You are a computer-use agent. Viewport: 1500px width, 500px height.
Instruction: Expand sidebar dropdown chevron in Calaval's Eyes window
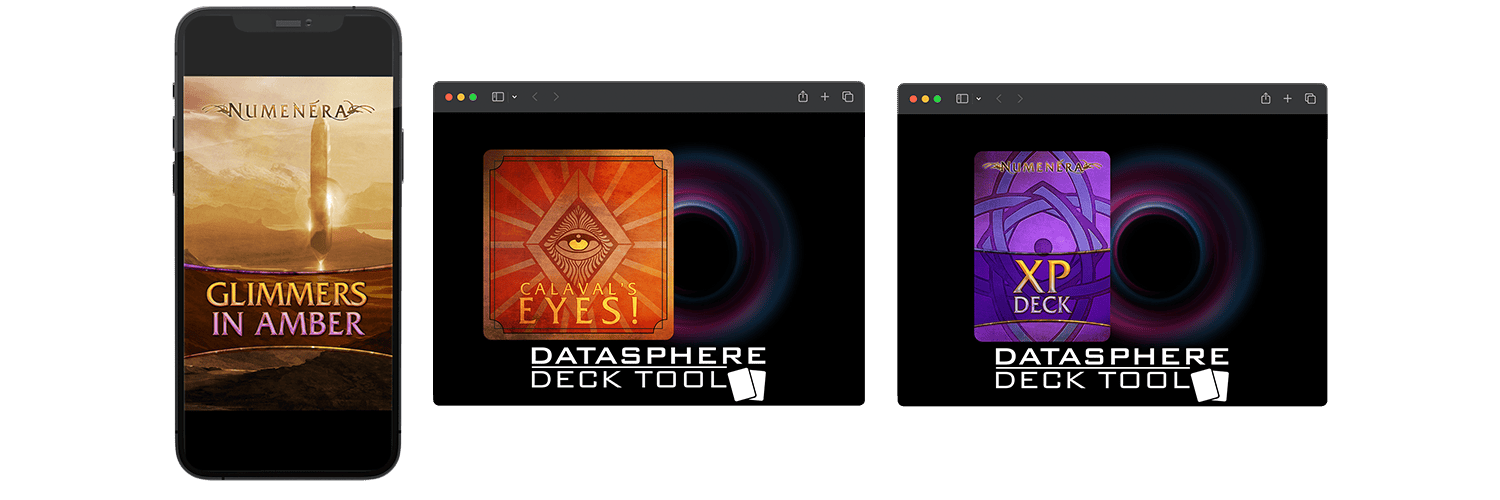(x=514, y=97)
